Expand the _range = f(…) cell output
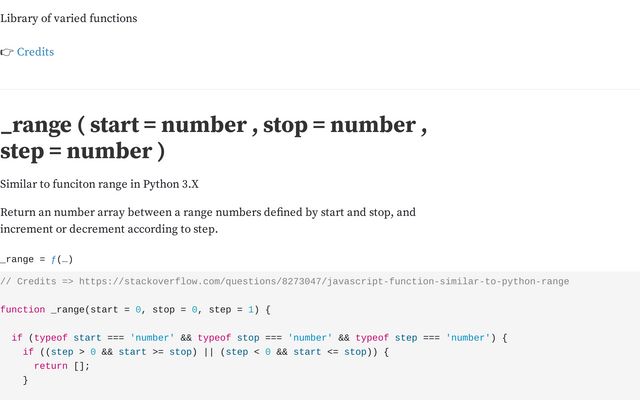This screenshot has width=640, height=400. (36, 259)
